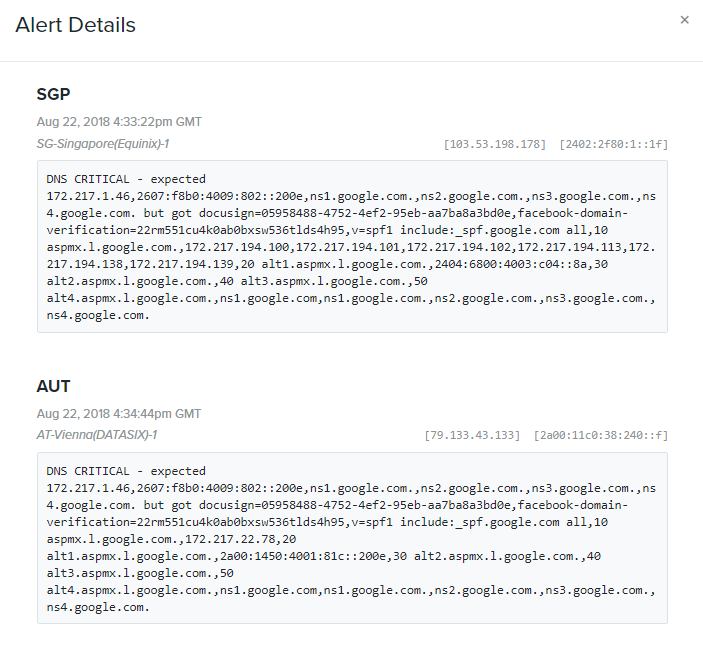Select the AUT heading

point(53,386)
